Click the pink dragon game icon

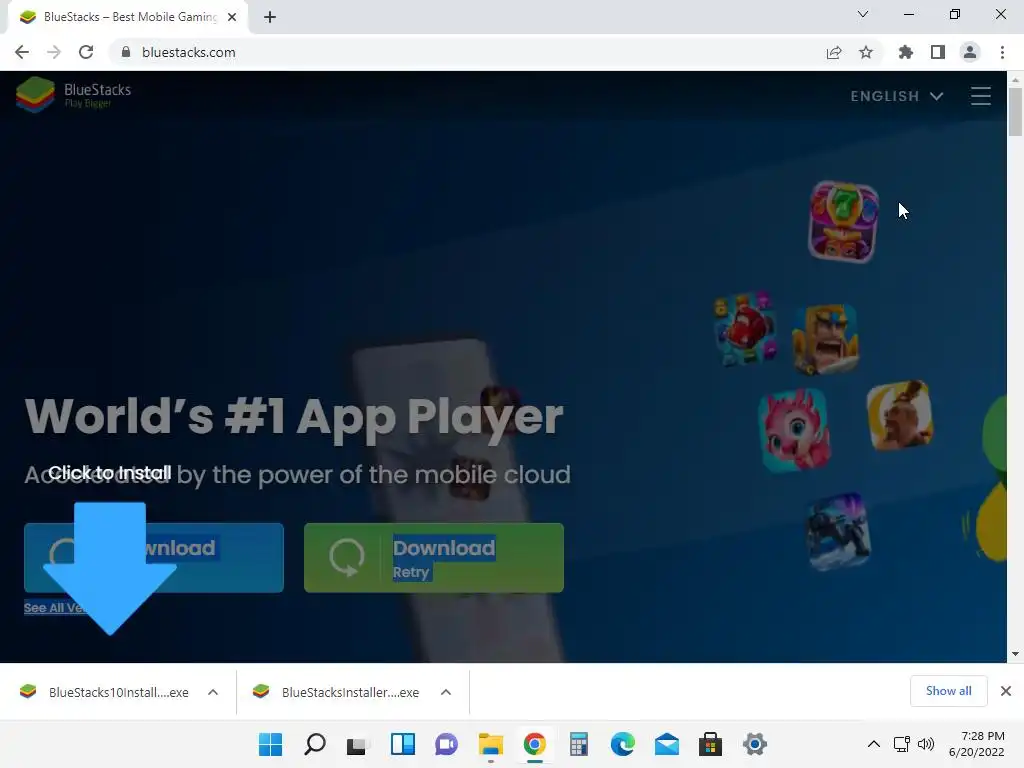(x=795, y=430)
